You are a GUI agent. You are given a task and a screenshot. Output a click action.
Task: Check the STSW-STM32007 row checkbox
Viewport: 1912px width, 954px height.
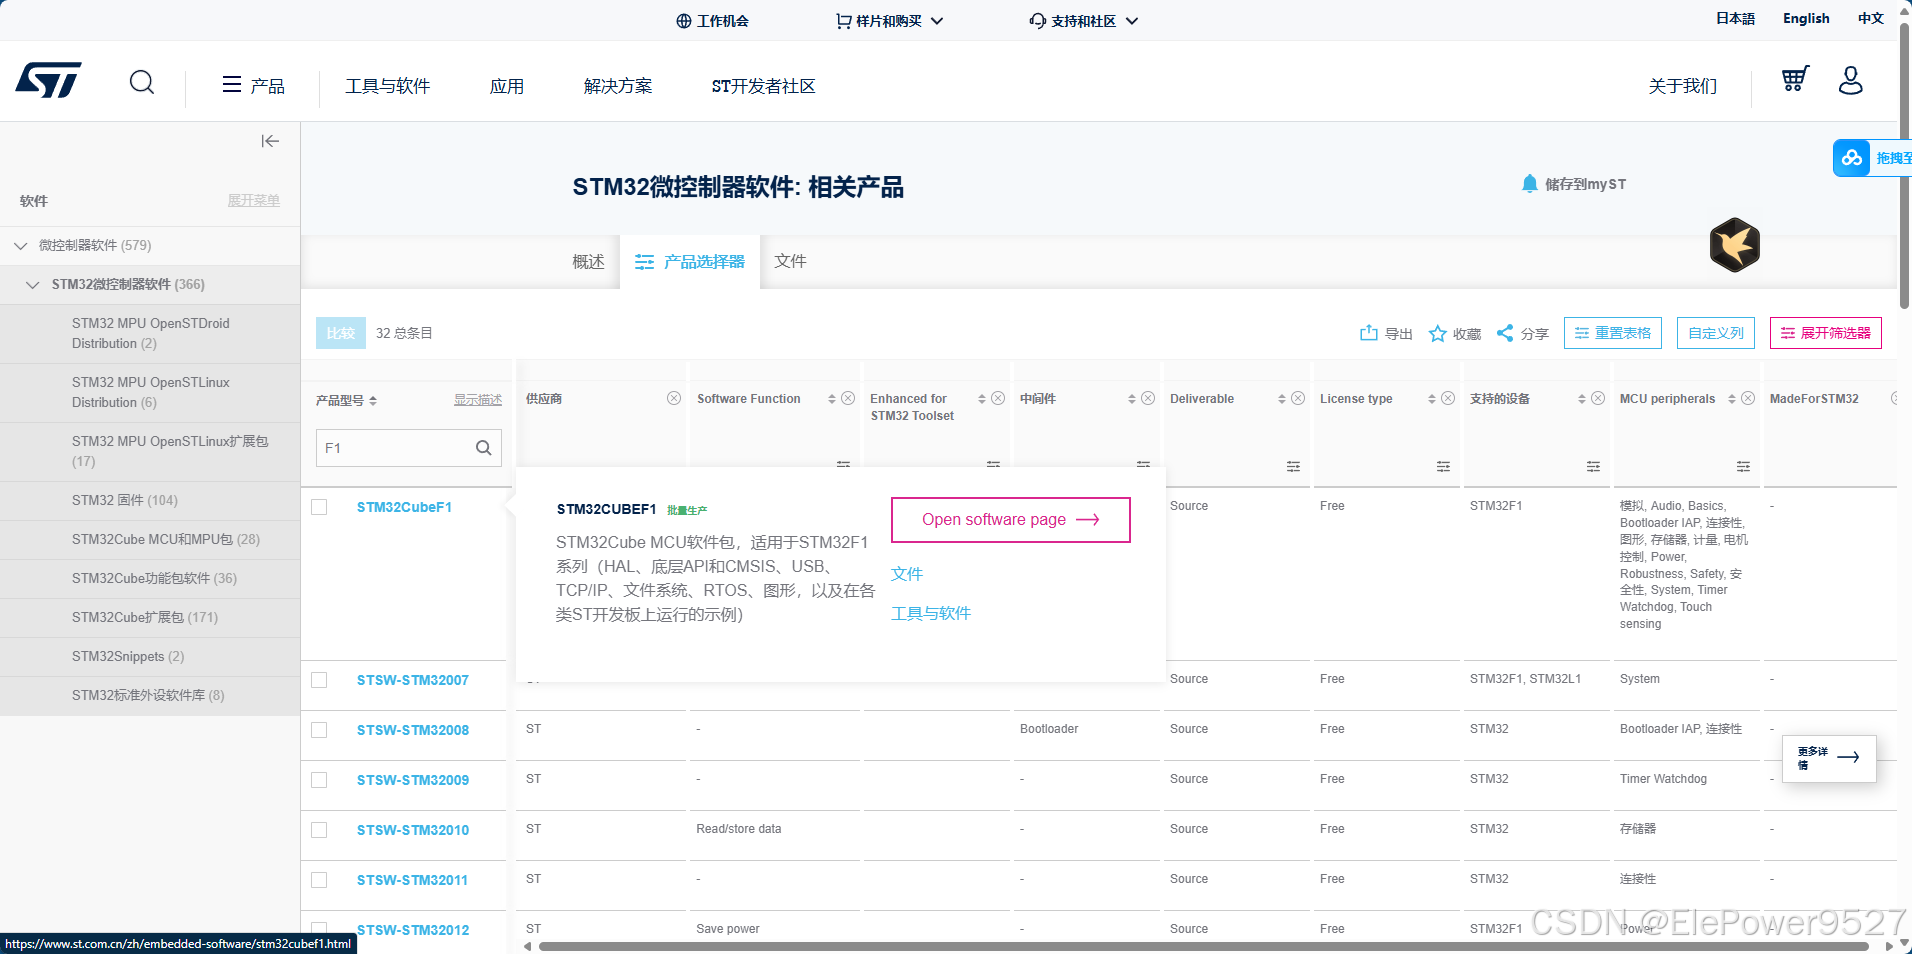coord(319,680)
